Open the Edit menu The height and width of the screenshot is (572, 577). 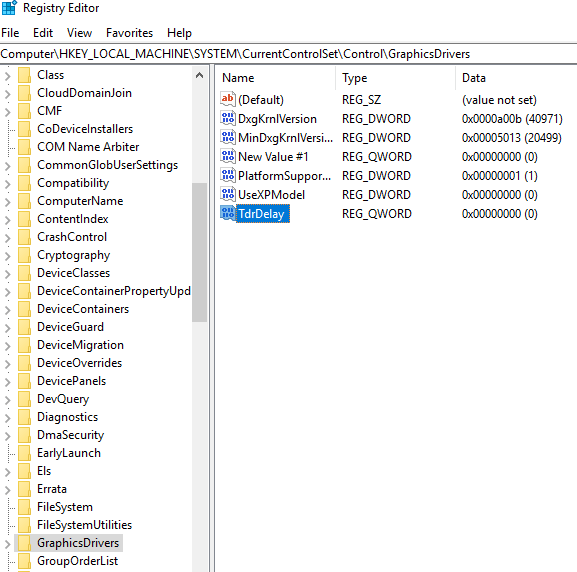pos(43,33)
